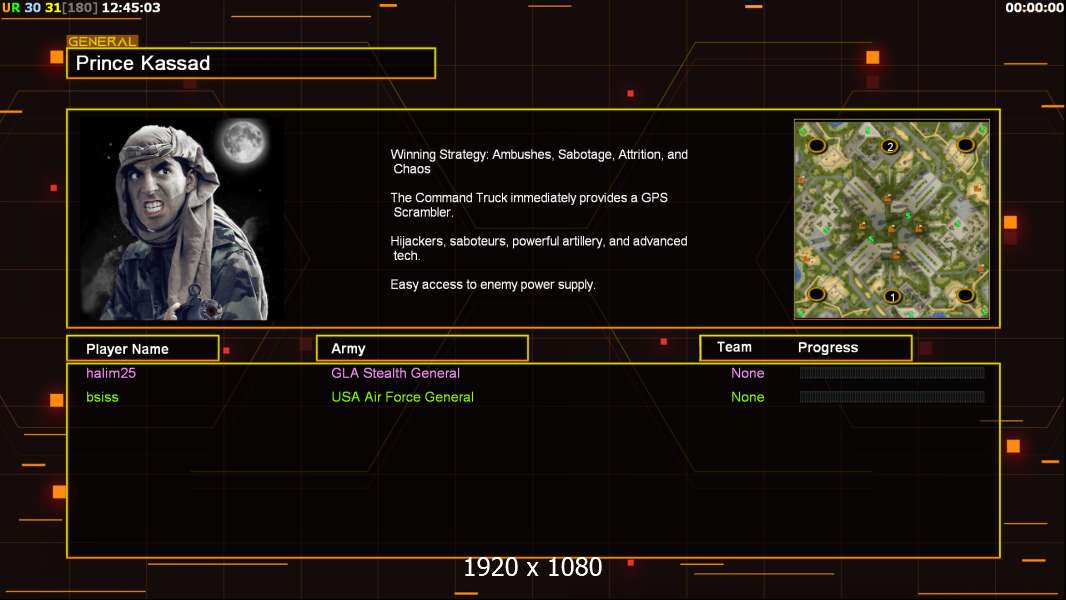Select start position 1 on the map

click(893, 297)
